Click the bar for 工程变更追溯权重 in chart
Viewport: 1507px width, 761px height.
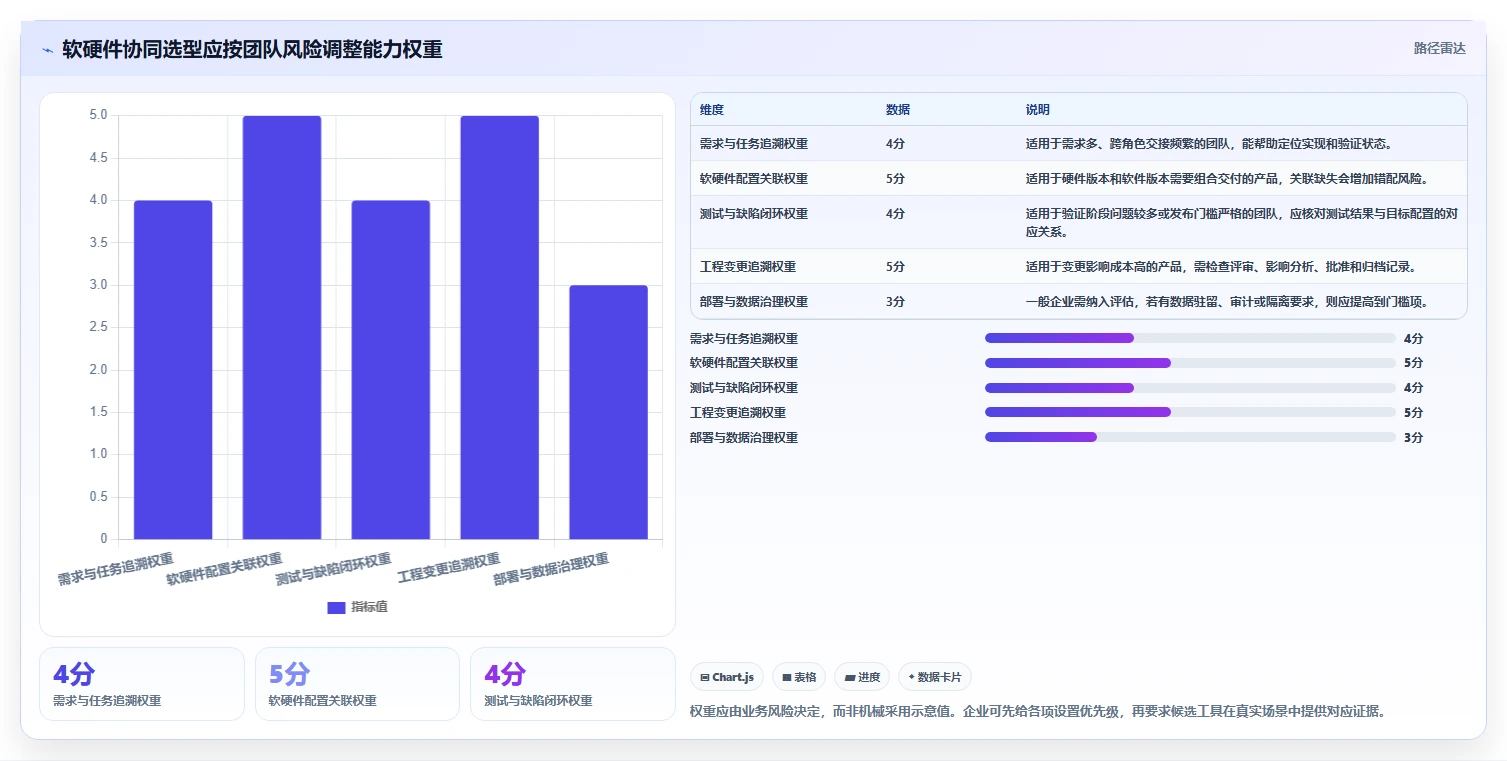point(499,328)
